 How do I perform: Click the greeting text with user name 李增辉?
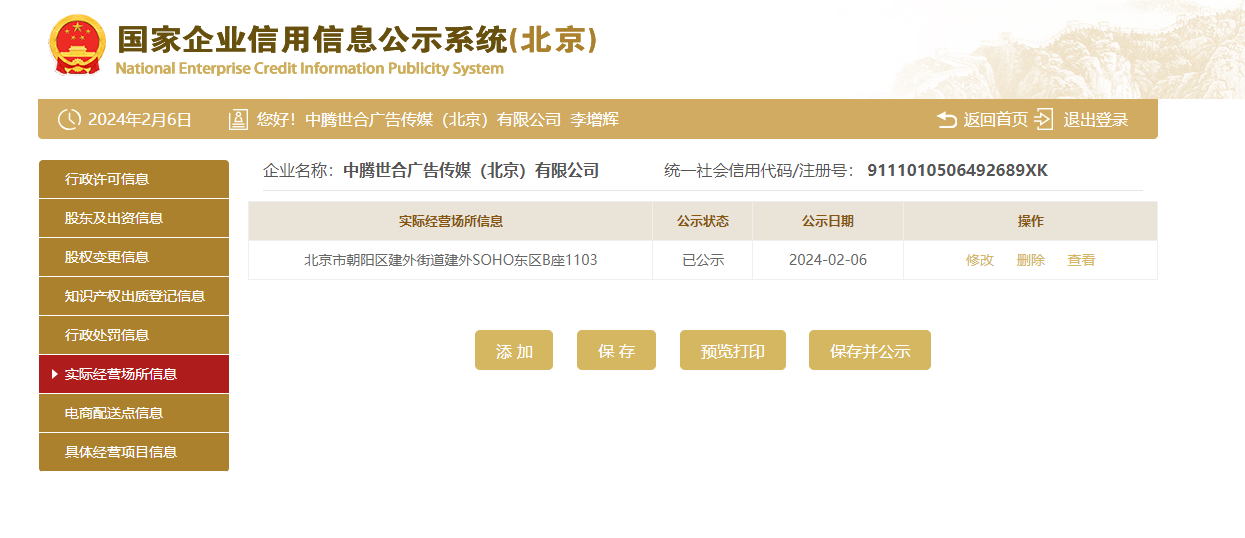pos(438,120)
